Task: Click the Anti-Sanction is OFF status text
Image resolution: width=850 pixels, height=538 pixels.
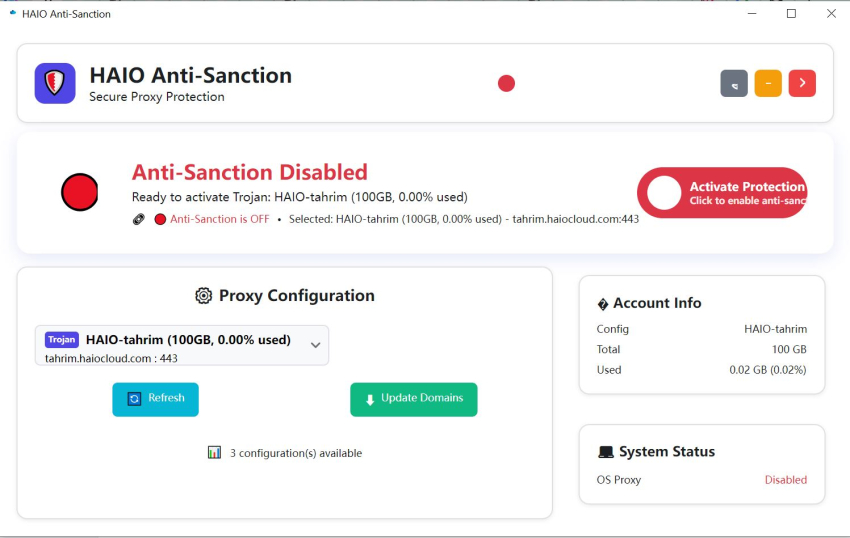Action: pyautogui.click(x=219, y=219)
